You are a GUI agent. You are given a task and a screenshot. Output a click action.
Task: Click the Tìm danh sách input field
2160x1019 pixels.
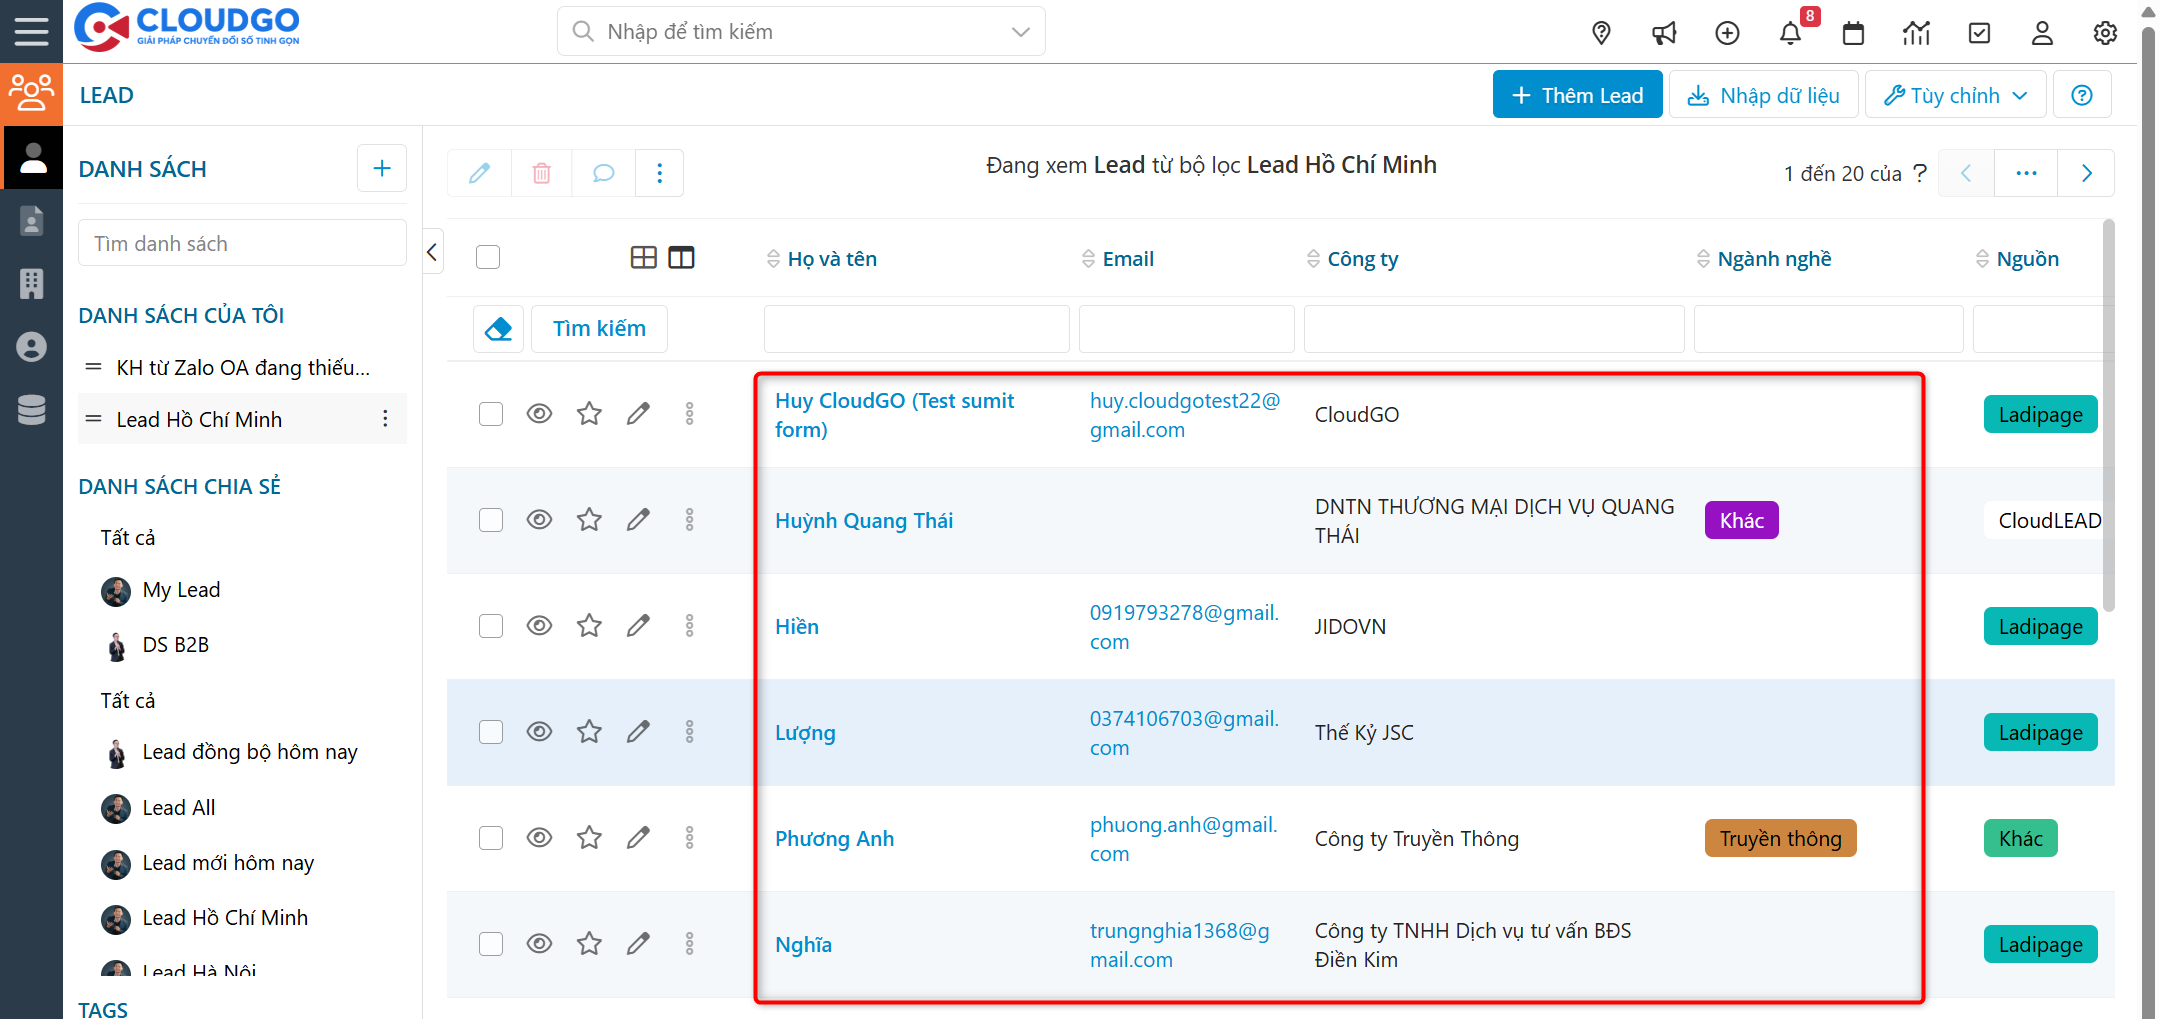click(242, 244)
